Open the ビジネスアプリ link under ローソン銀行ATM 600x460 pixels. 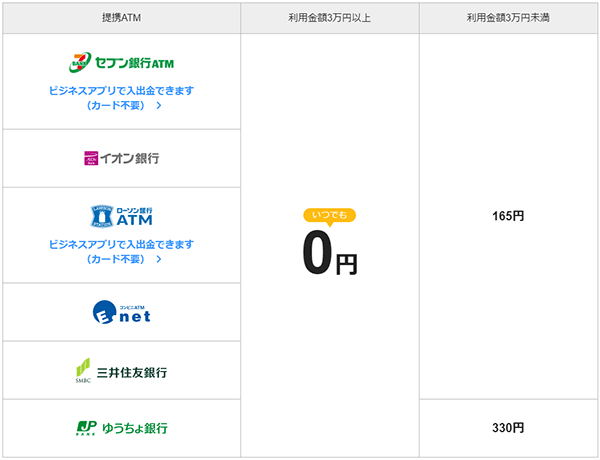121,252
